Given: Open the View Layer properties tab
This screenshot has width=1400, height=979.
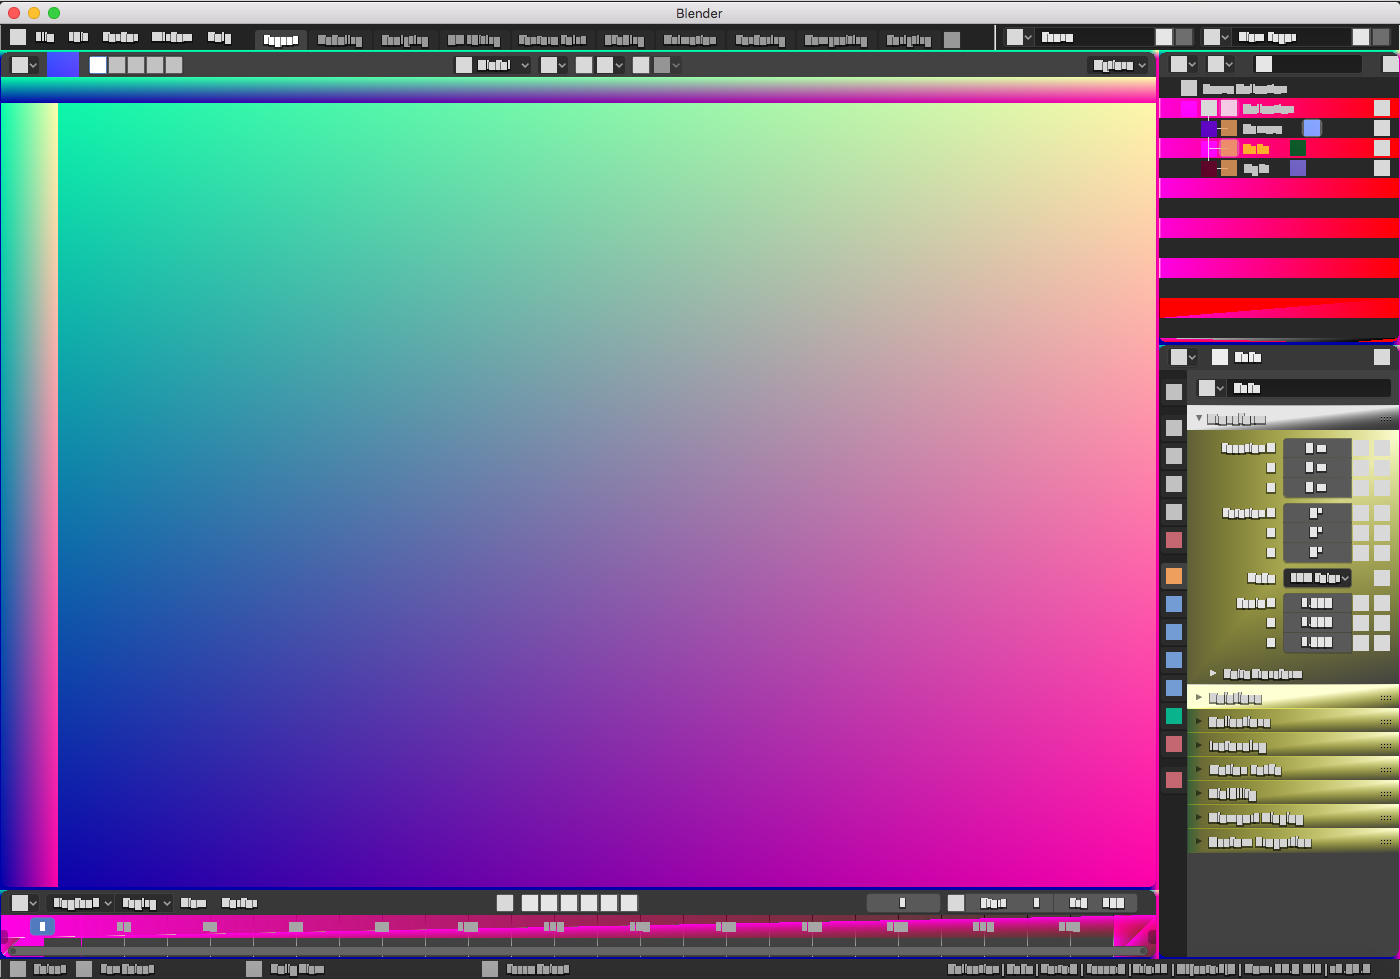Looking at the screenshot, I should (1174, 484).
